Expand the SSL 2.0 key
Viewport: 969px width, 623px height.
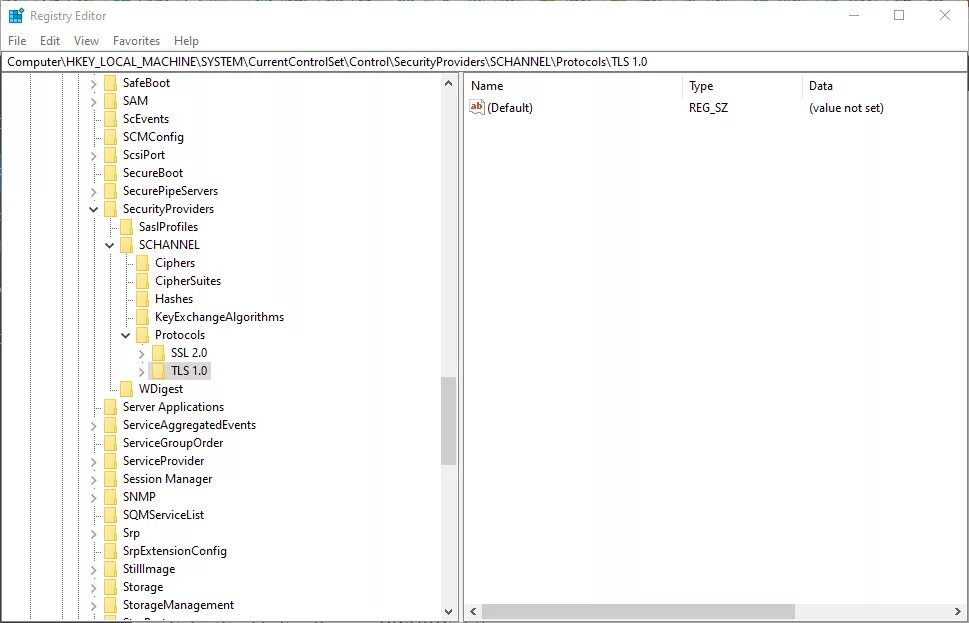pos(142,354)
